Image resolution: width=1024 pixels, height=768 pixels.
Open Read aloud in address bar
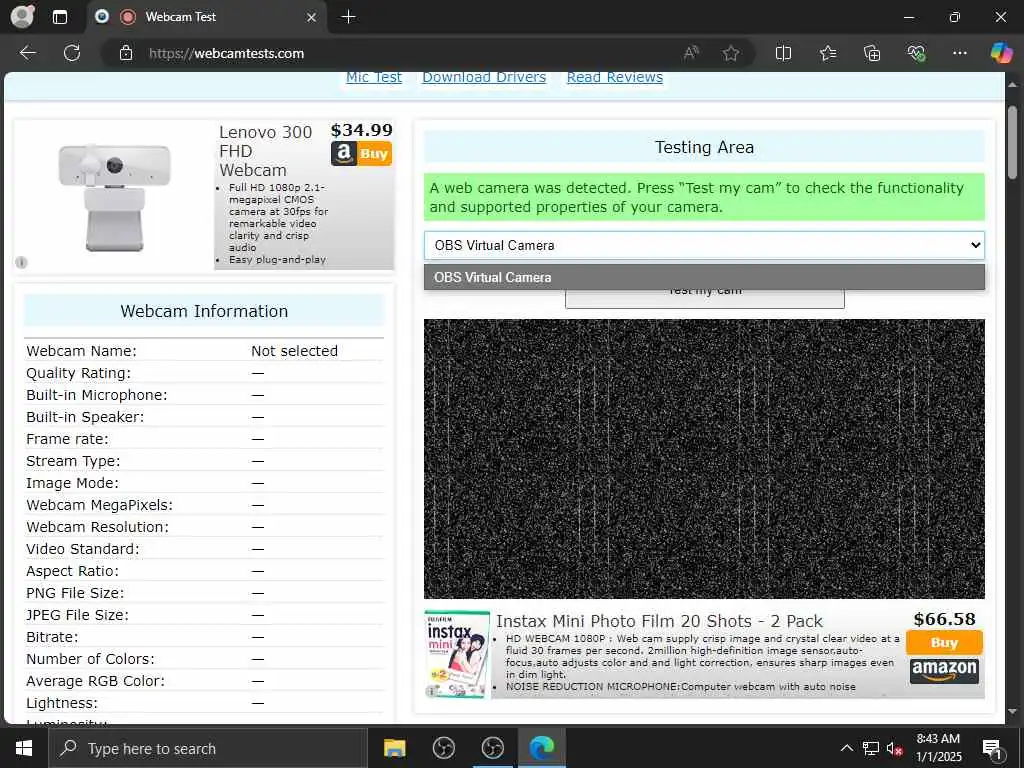(x=691, y=53)
